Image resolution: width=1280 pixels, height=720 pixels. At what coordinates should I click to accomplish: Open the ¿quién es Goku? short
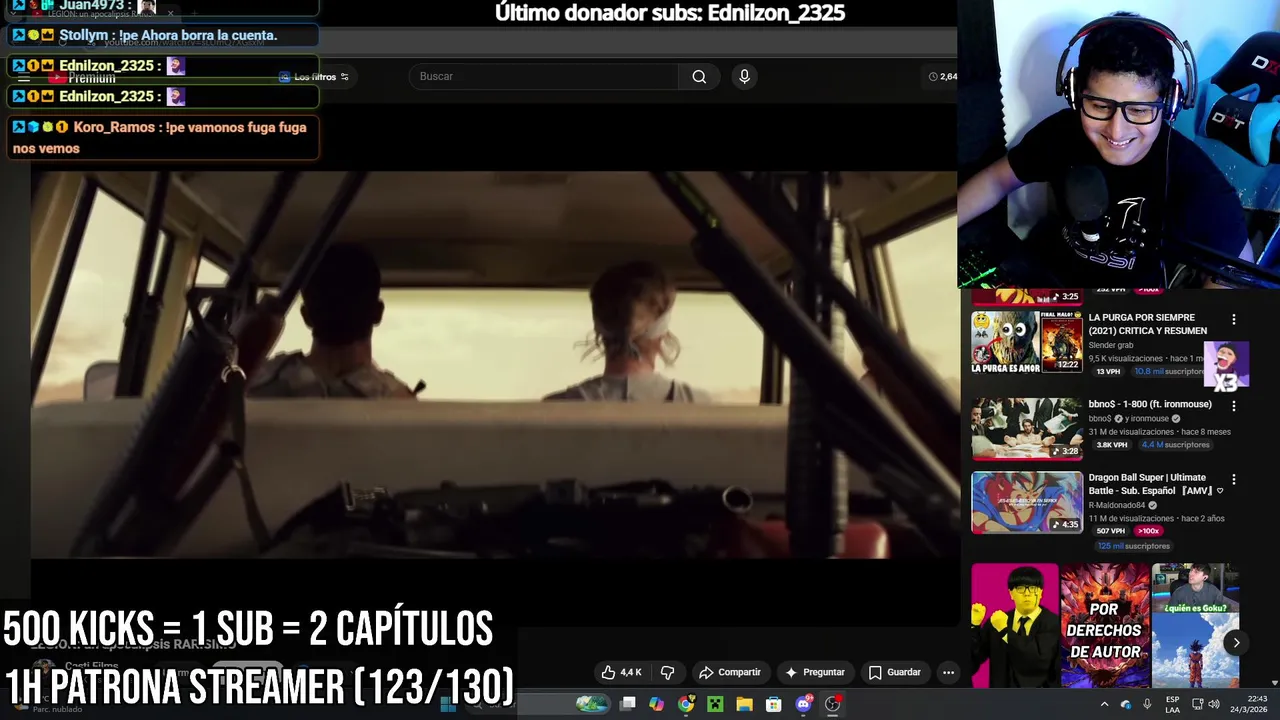[x=1195, y=625]
